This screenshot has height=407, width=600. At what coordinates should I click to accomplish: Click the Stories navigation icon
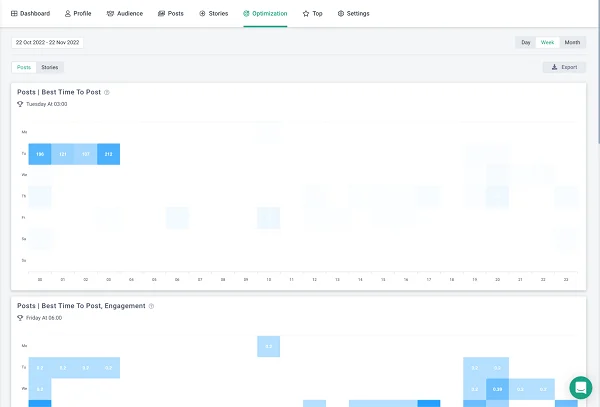(x=203, y=14)
